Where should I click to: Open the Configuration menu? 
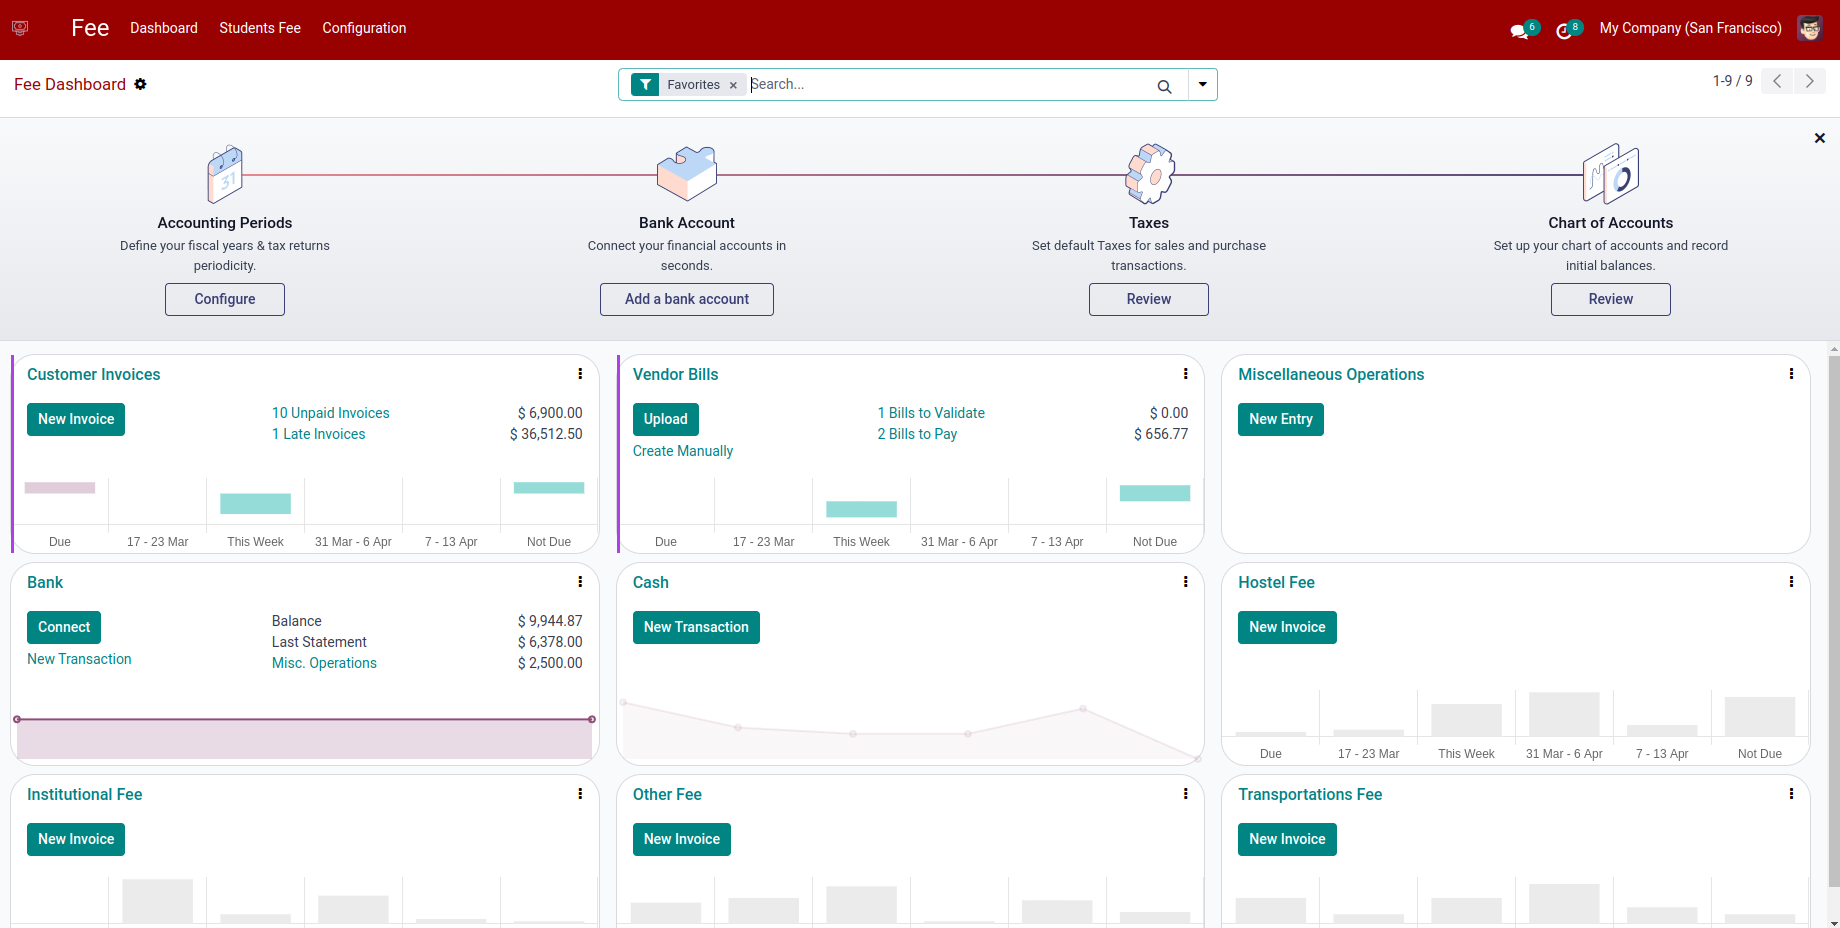point(364,28)
